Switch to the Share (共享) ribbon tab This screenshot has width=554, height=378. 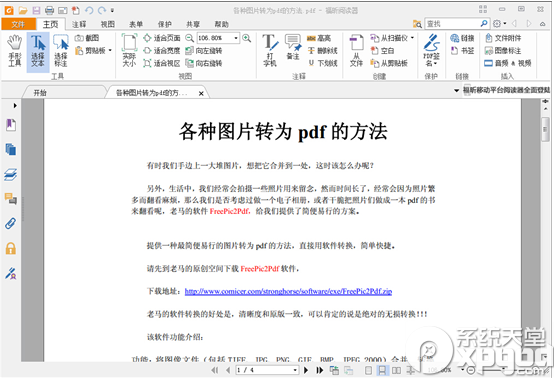pyautogui.click(x=193, y=24)
